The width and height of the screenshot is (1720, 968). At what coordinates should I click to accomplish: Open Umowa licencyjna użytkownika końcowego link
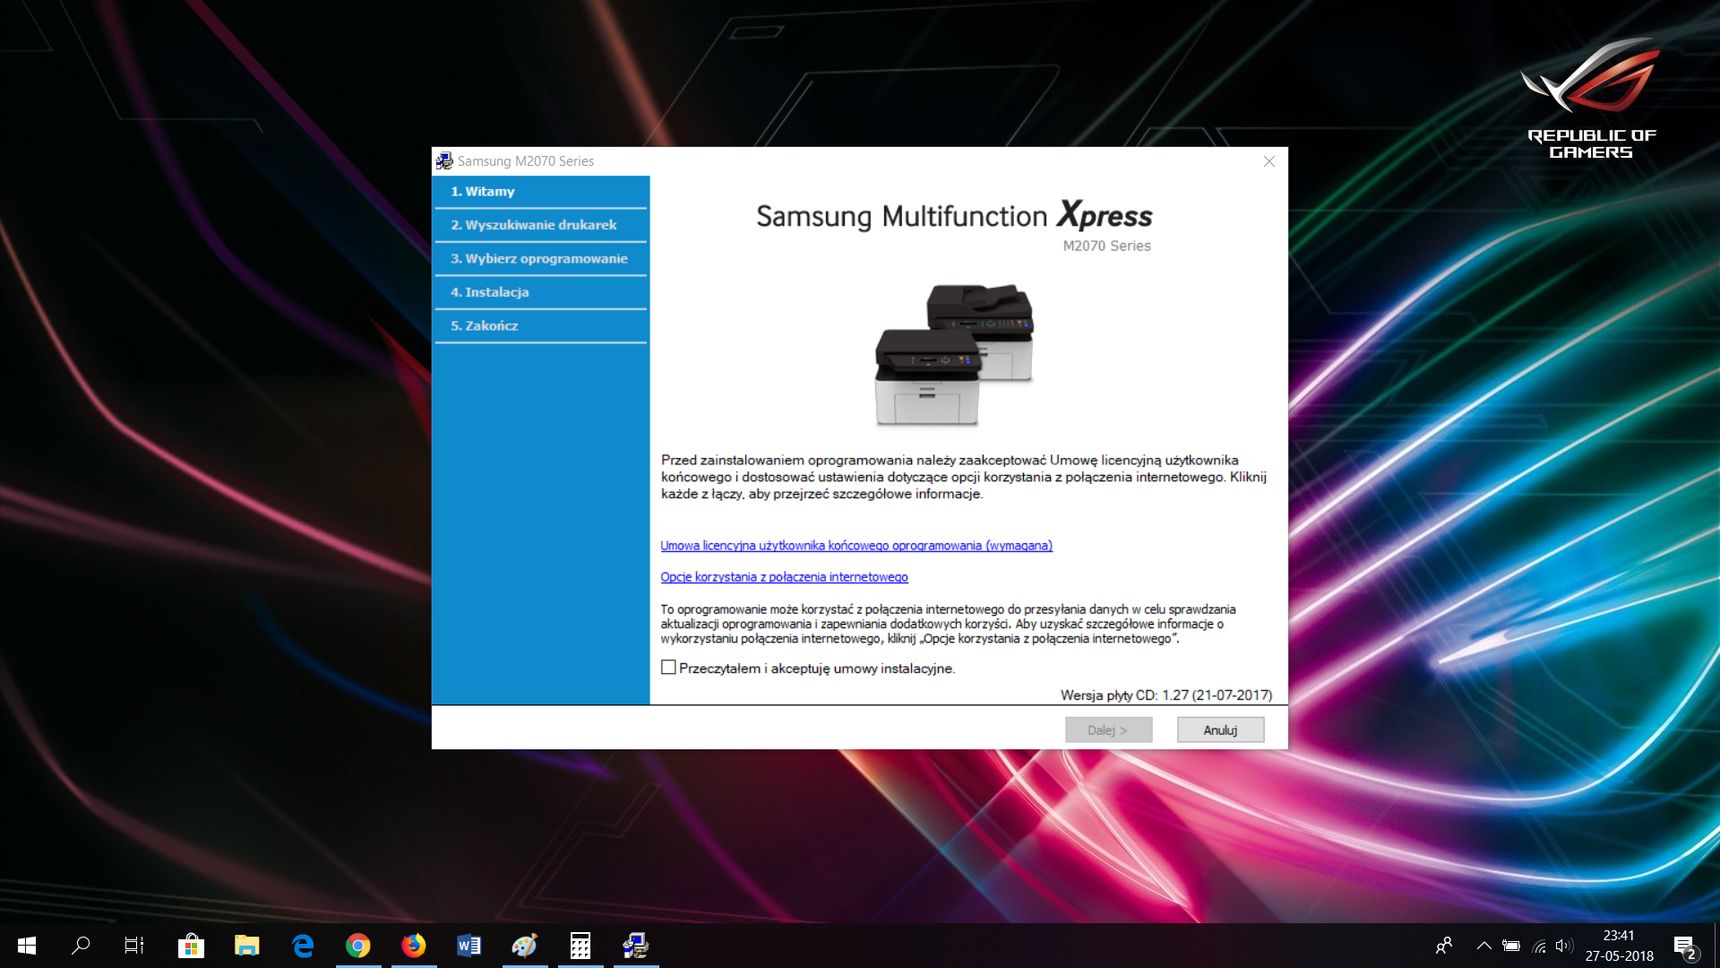[856, 545]
